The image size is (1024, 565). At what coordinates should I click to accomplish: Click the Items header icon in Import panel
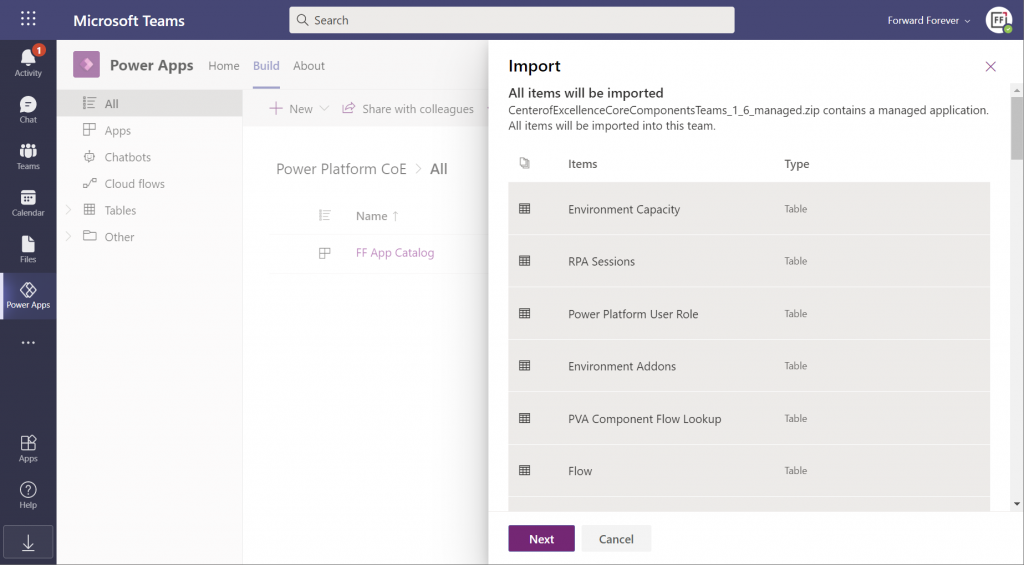(524, 163)
